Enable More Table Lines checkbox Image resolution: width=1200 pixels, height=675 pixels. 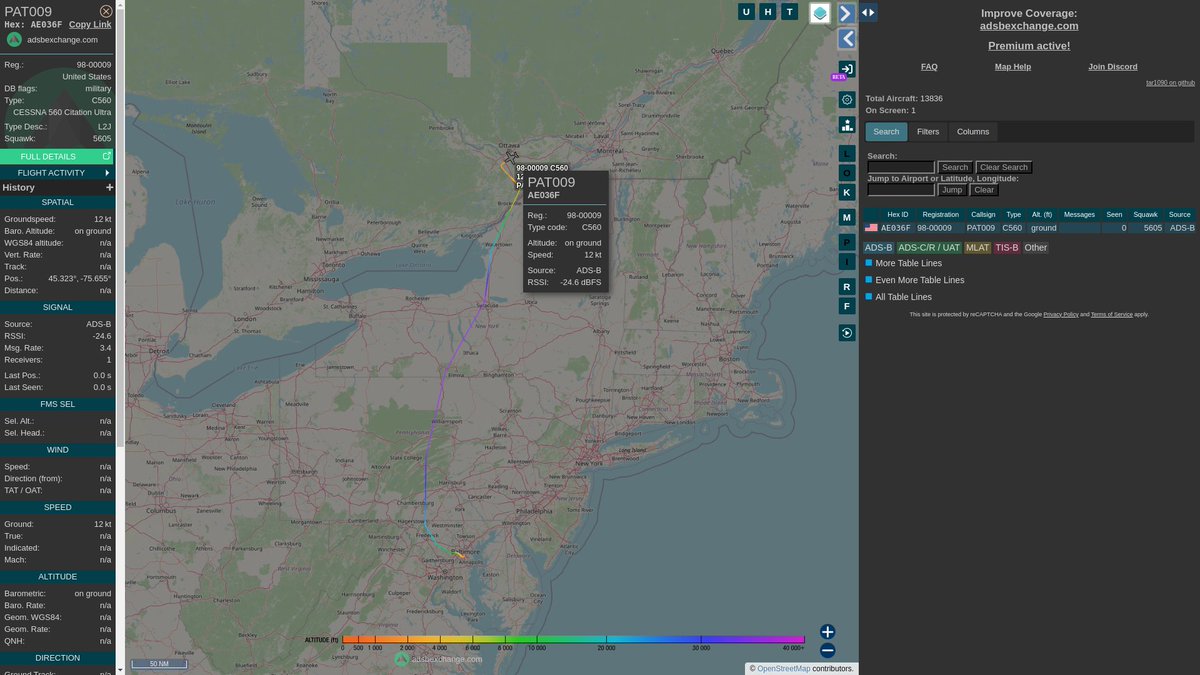(x=869, y=264)
